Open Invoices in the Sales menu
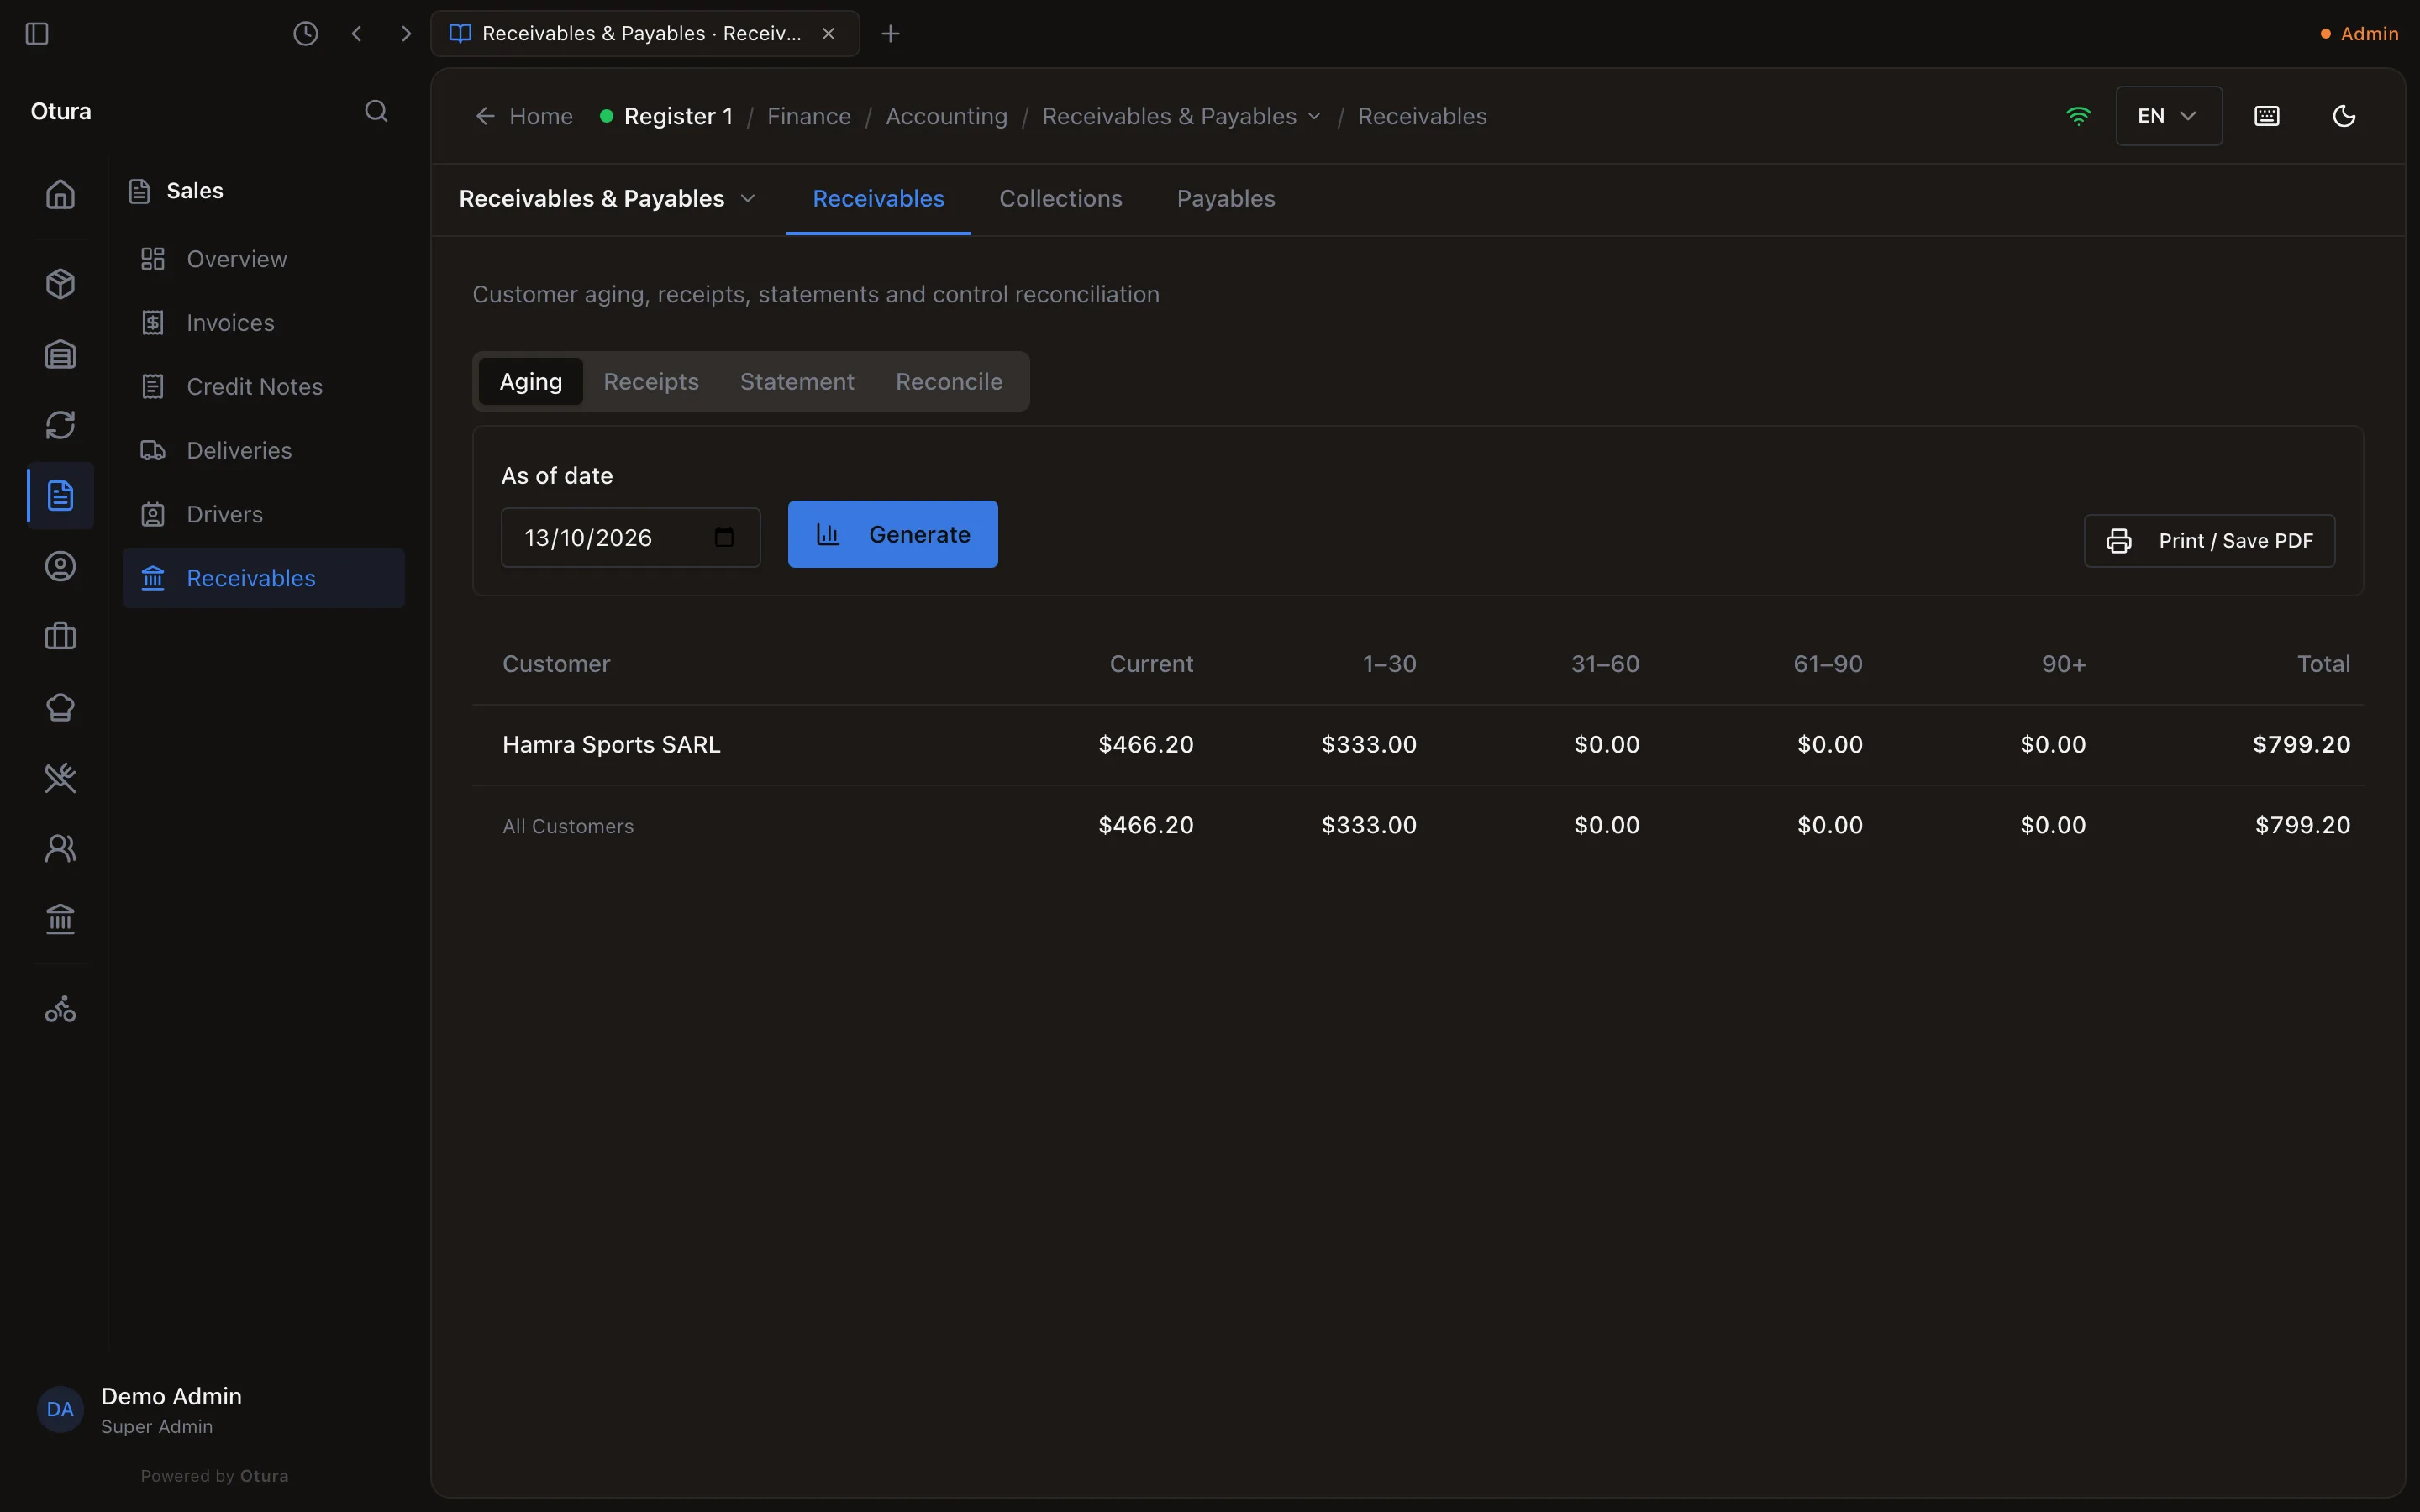Screen dimensions: 2420x1512 point(263,323)
